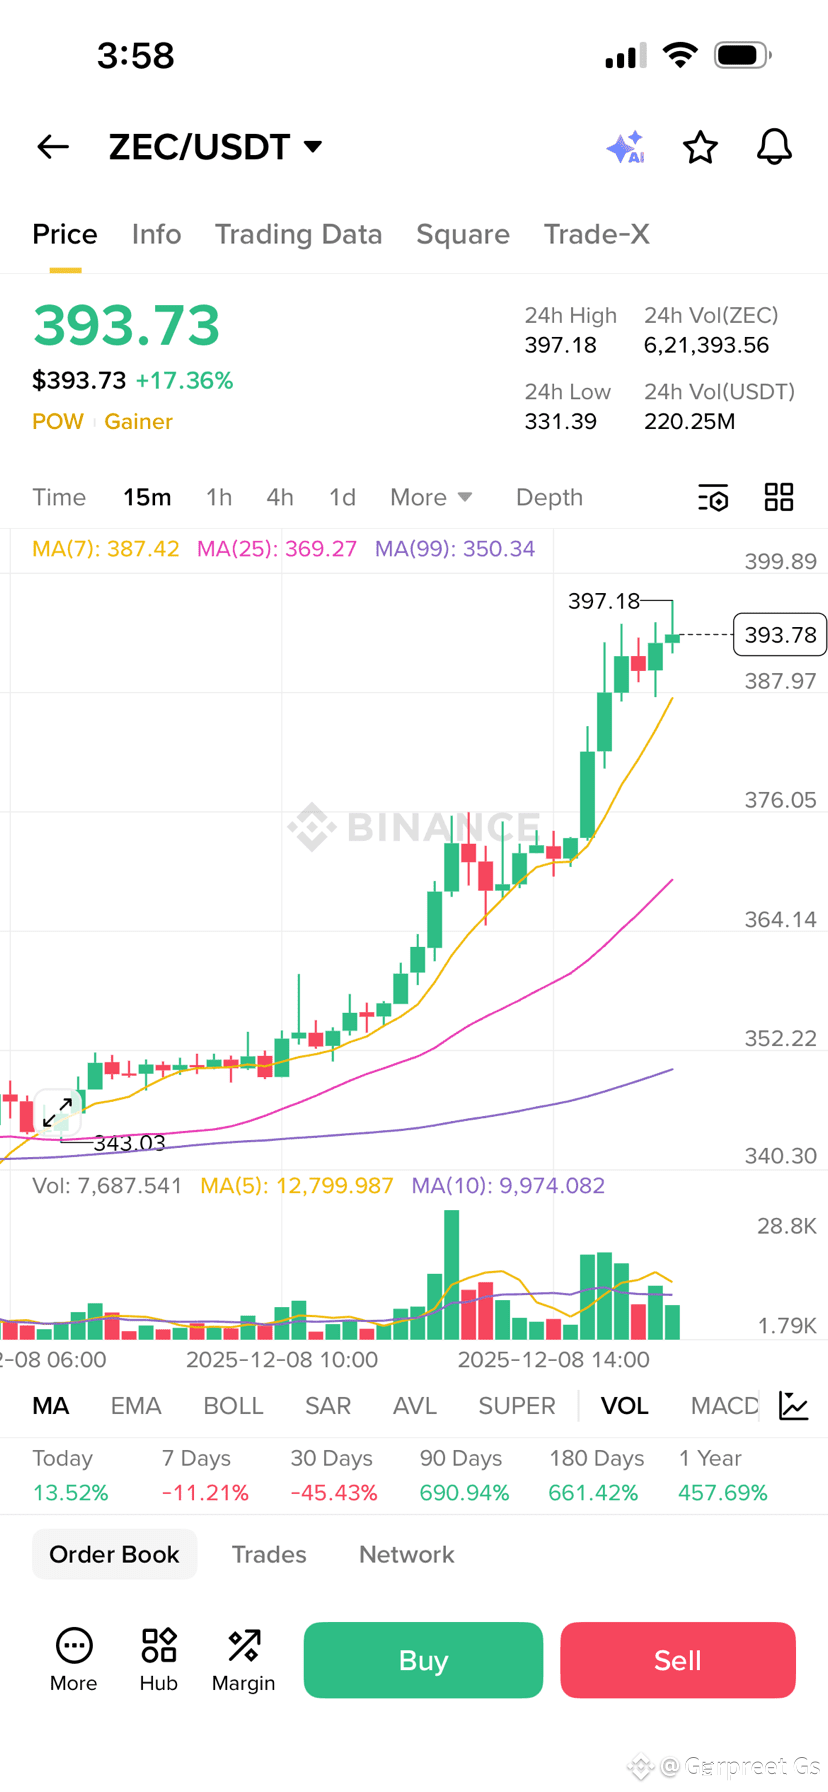Tap the green Buy button
Image resolution: width=828 pixels, height=1792 pixels.
pyautogui.click(x=423, y=1660)
